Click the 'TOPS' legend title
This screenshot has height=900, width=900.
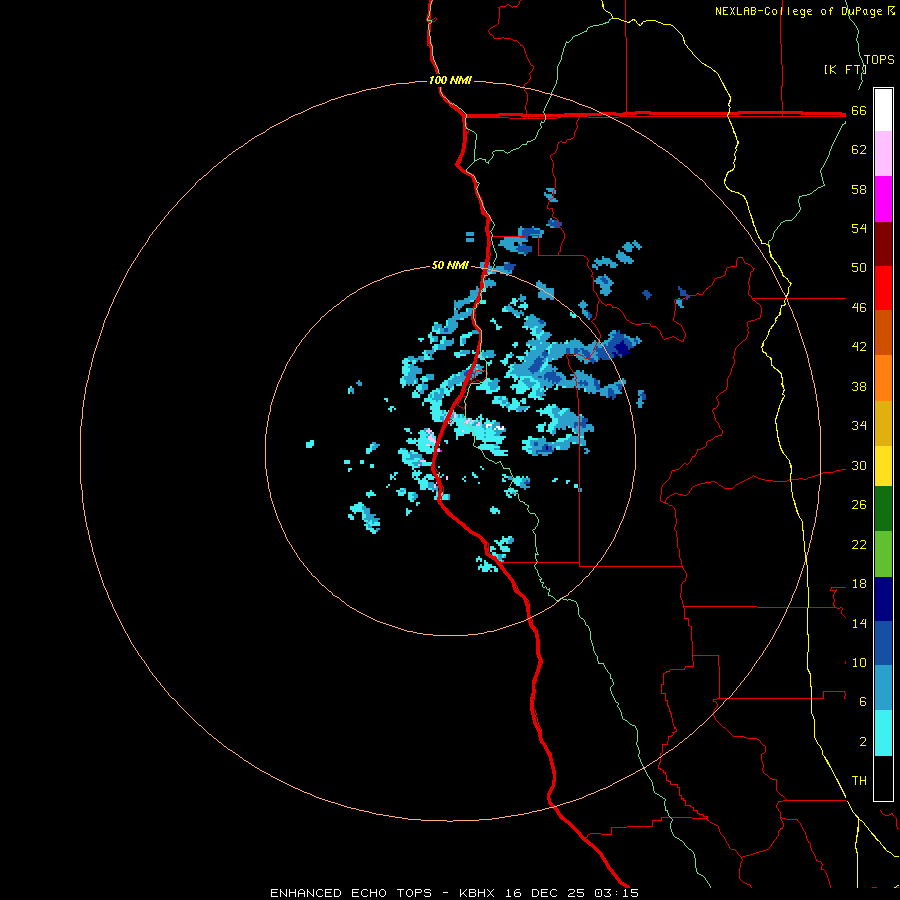879,60
